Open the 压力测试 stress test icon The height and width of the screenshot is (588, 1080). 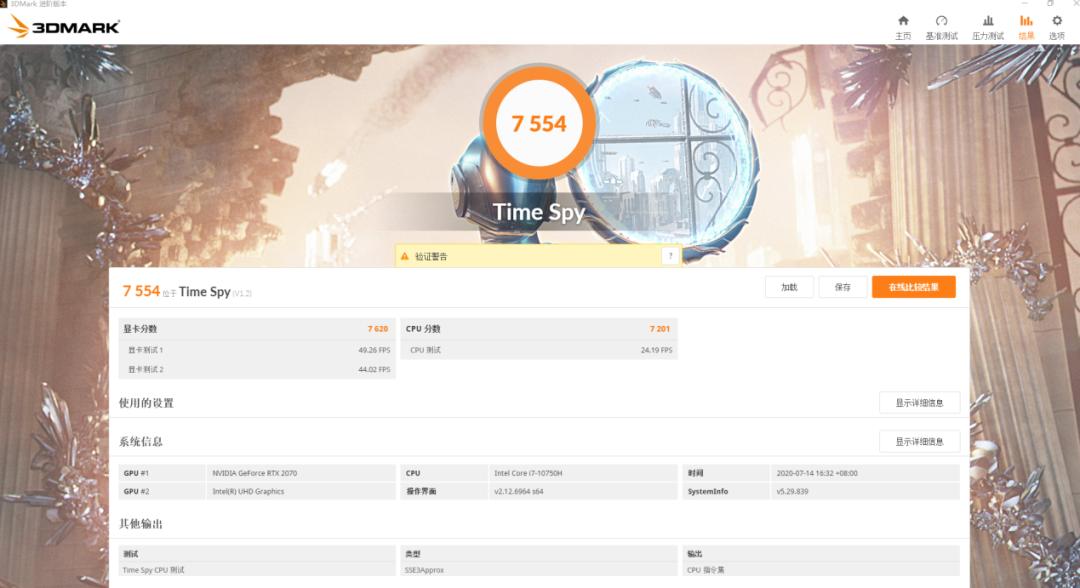988,21
